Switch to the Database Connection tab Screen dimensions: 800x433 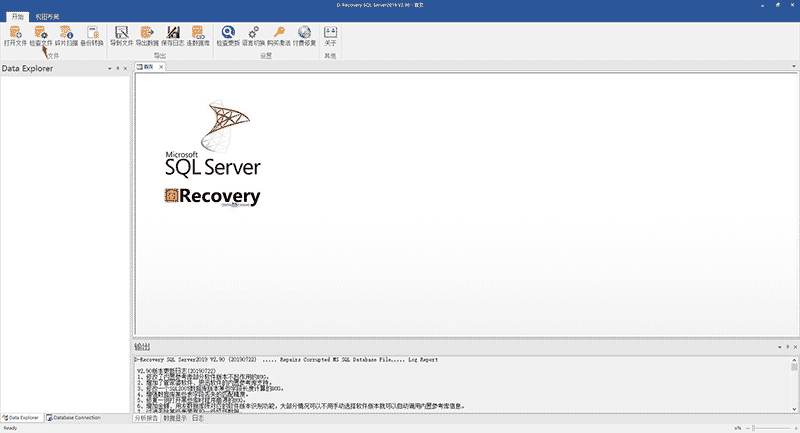click(73, 418)
